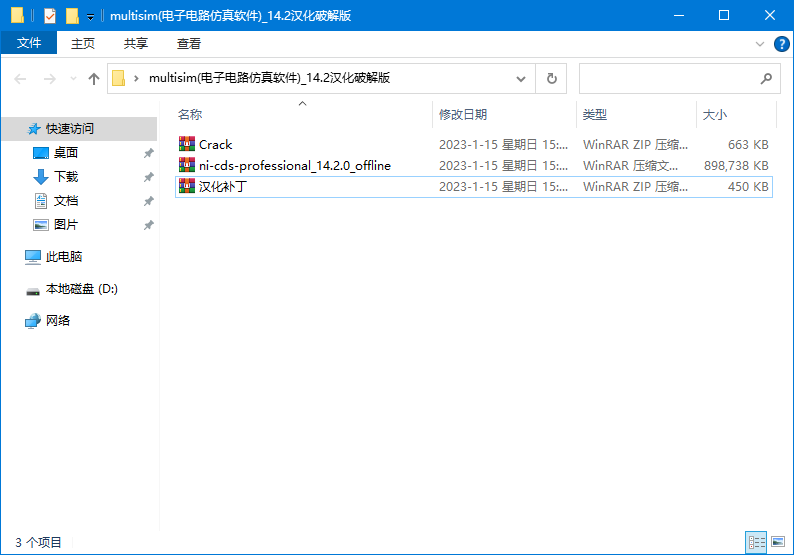Image resolution: width=794 pixels, height=555 pixels.
Task: Click the title bar folder icon
Action: (x=18, y=16)
